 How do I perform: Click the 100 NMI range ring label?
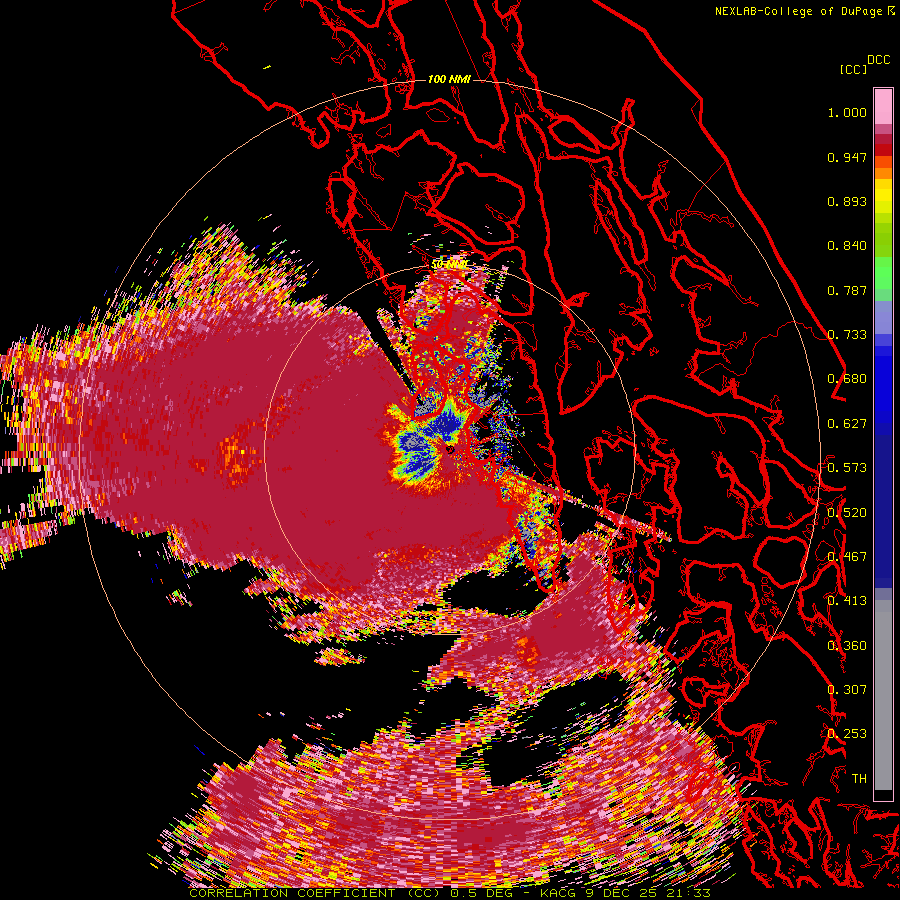pyautogui.click(x=449, y=79)
